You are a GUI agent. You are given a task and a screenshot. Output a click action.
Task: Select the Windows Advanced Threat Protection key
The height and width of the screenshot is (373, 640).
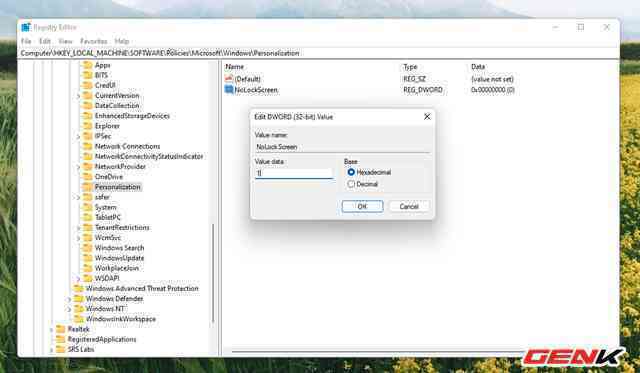[x=142, y=289]
